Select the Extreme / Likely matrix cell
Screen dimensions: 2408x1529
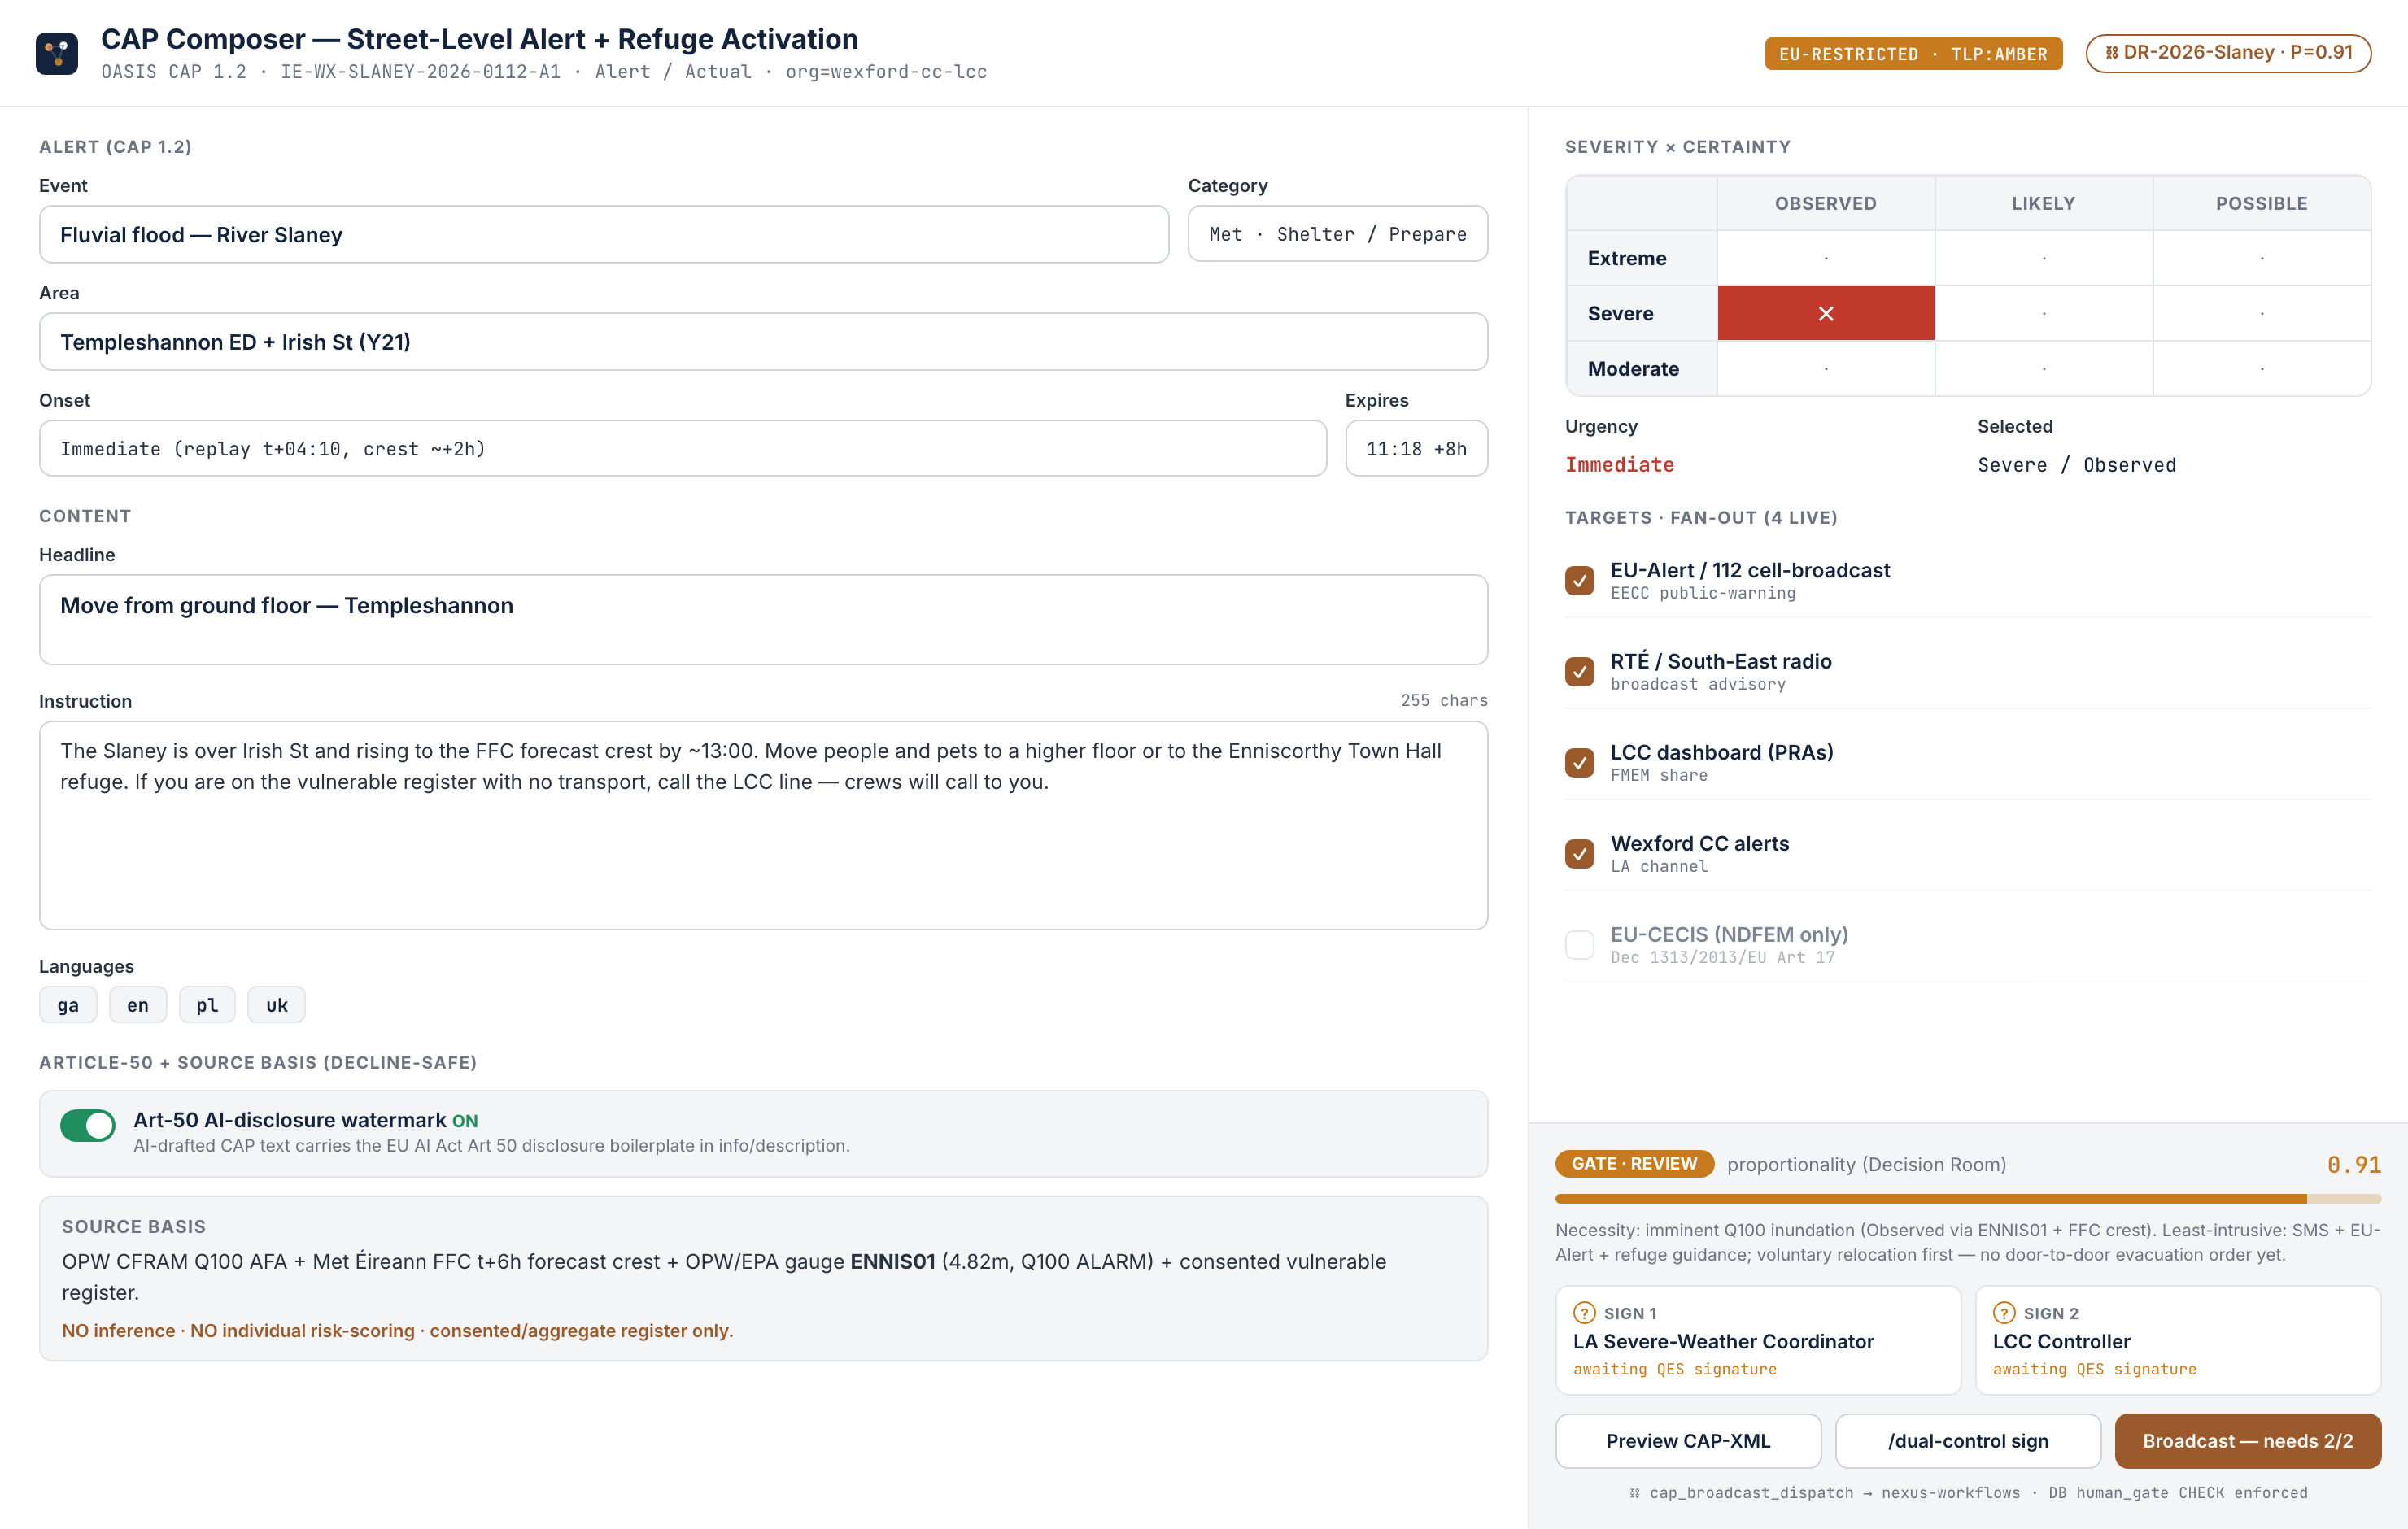click(2043, 258)
